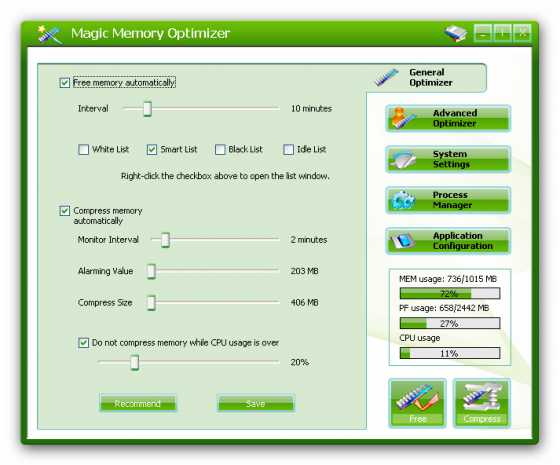
Task: Open the Advanced Optimizer section
Action: [448, 118]
